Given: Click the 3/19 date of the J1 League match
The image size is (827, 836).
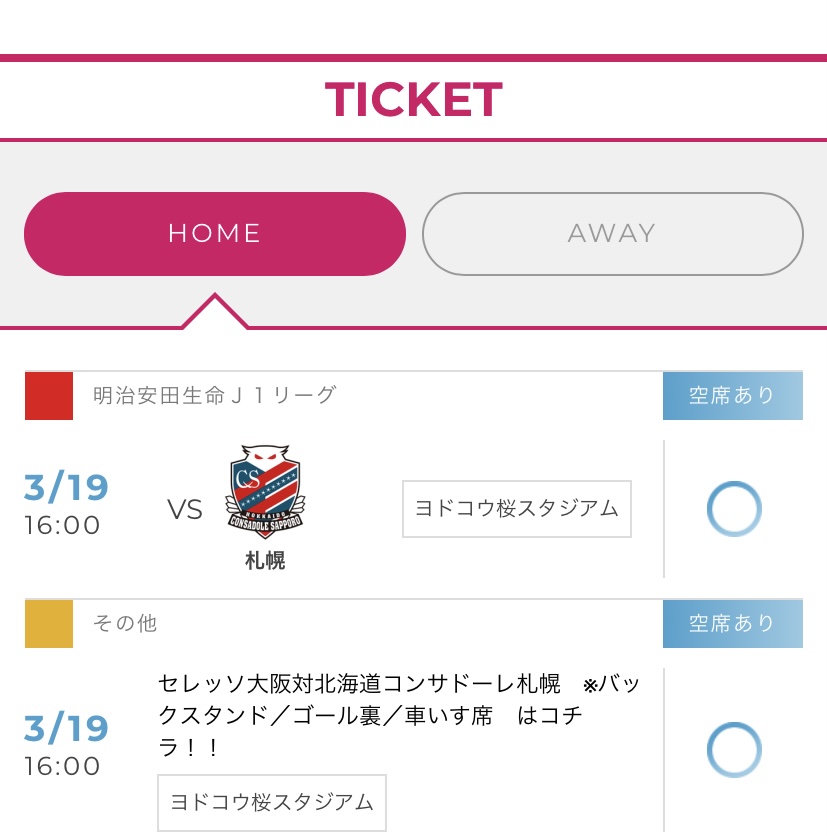Looking at the screenshot, I should click(x=66, y=488).
